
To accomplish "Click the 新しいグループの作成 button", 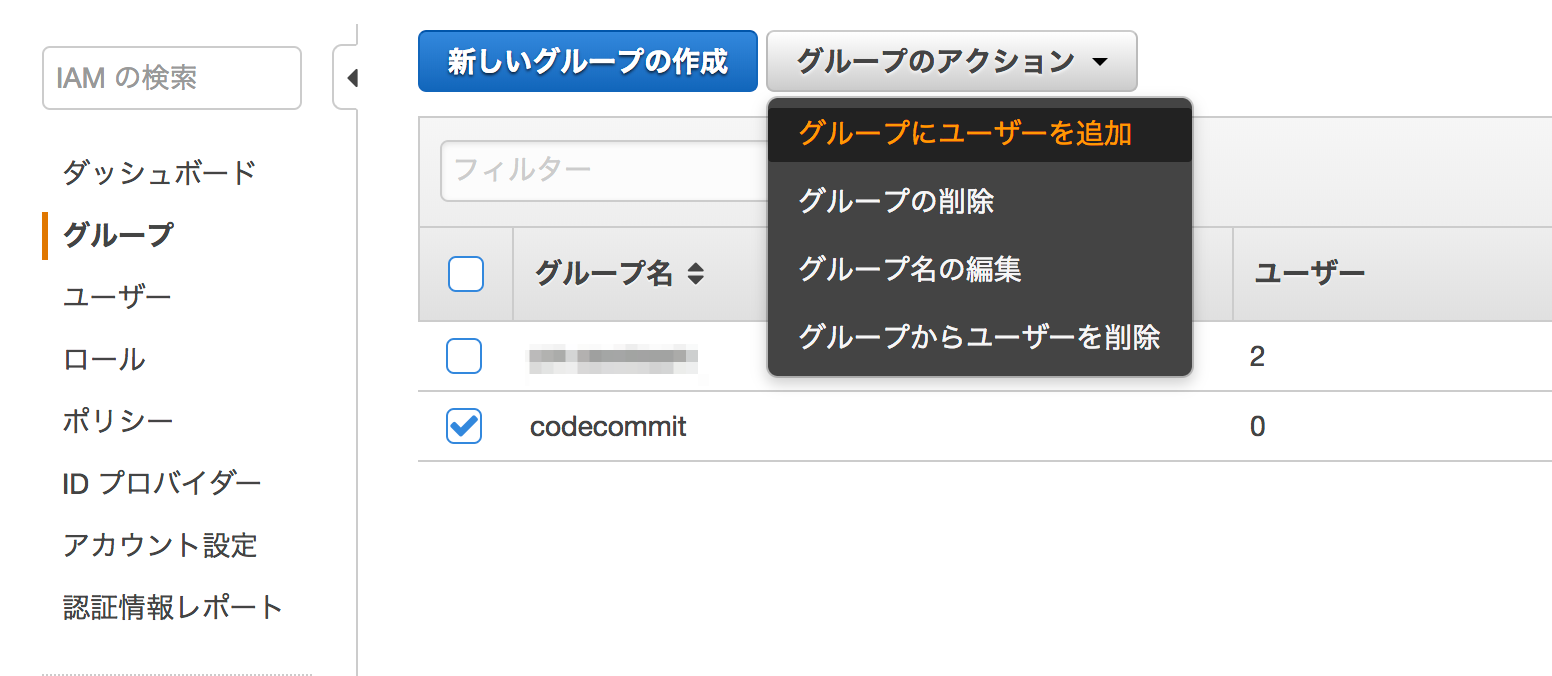I will [x=587, y=60].
